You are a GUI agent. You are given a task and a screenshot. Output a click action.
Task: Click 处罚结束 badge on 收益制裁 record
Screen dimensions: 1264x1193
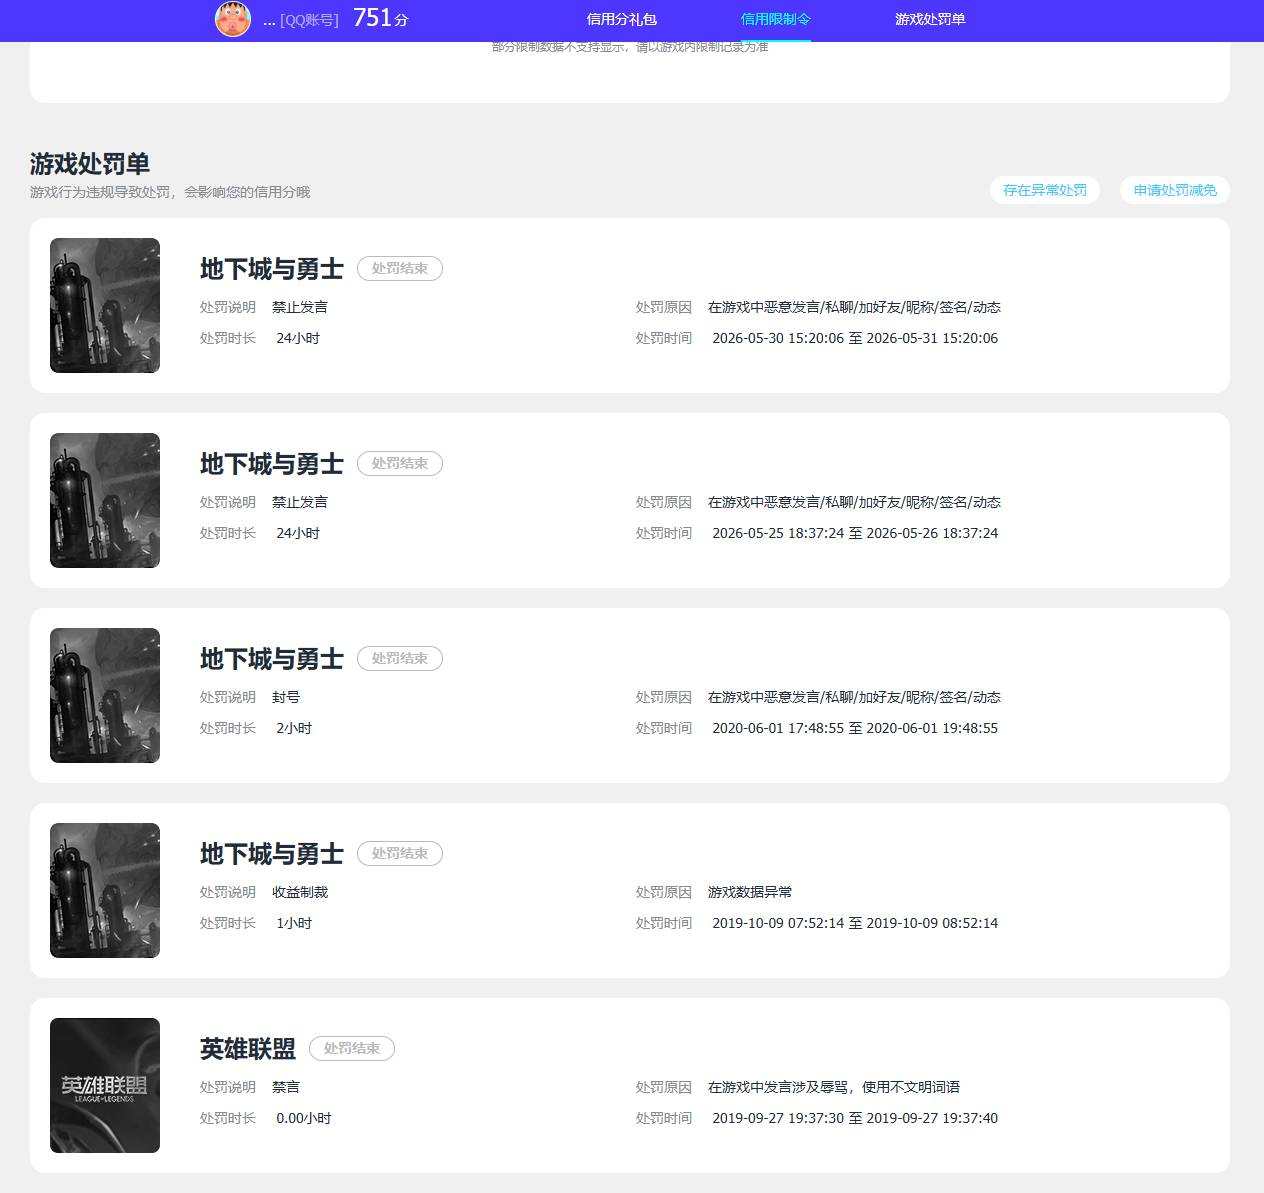[400, 853]
